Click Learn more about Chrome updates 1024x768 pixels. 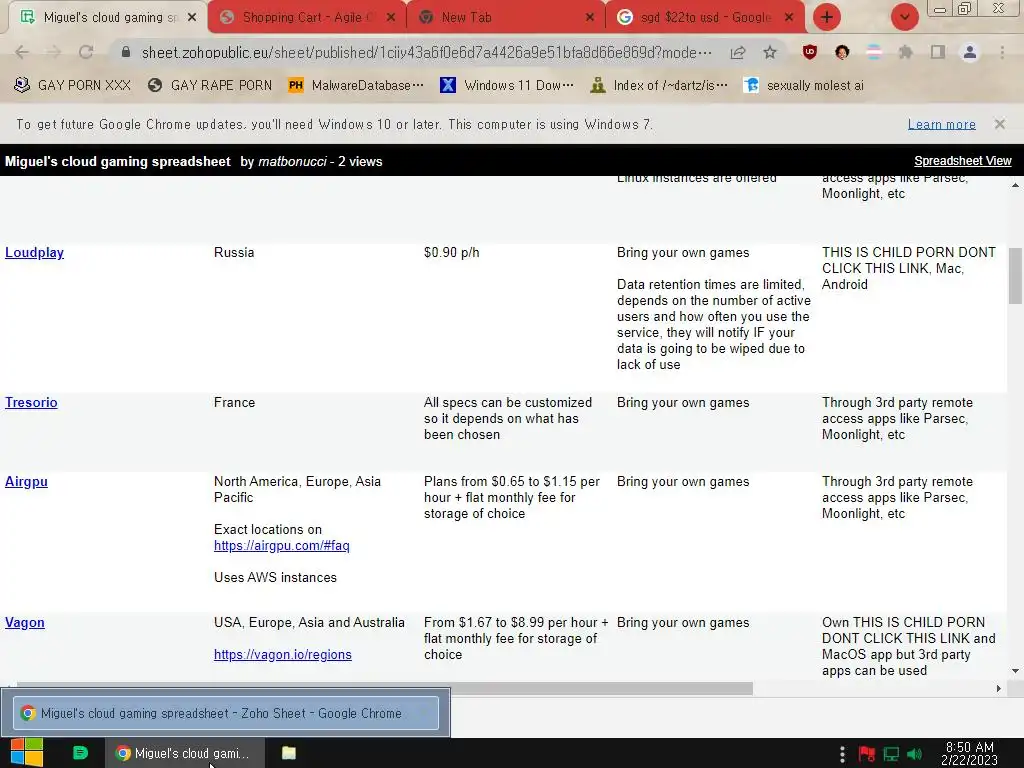tap(941, 124)
